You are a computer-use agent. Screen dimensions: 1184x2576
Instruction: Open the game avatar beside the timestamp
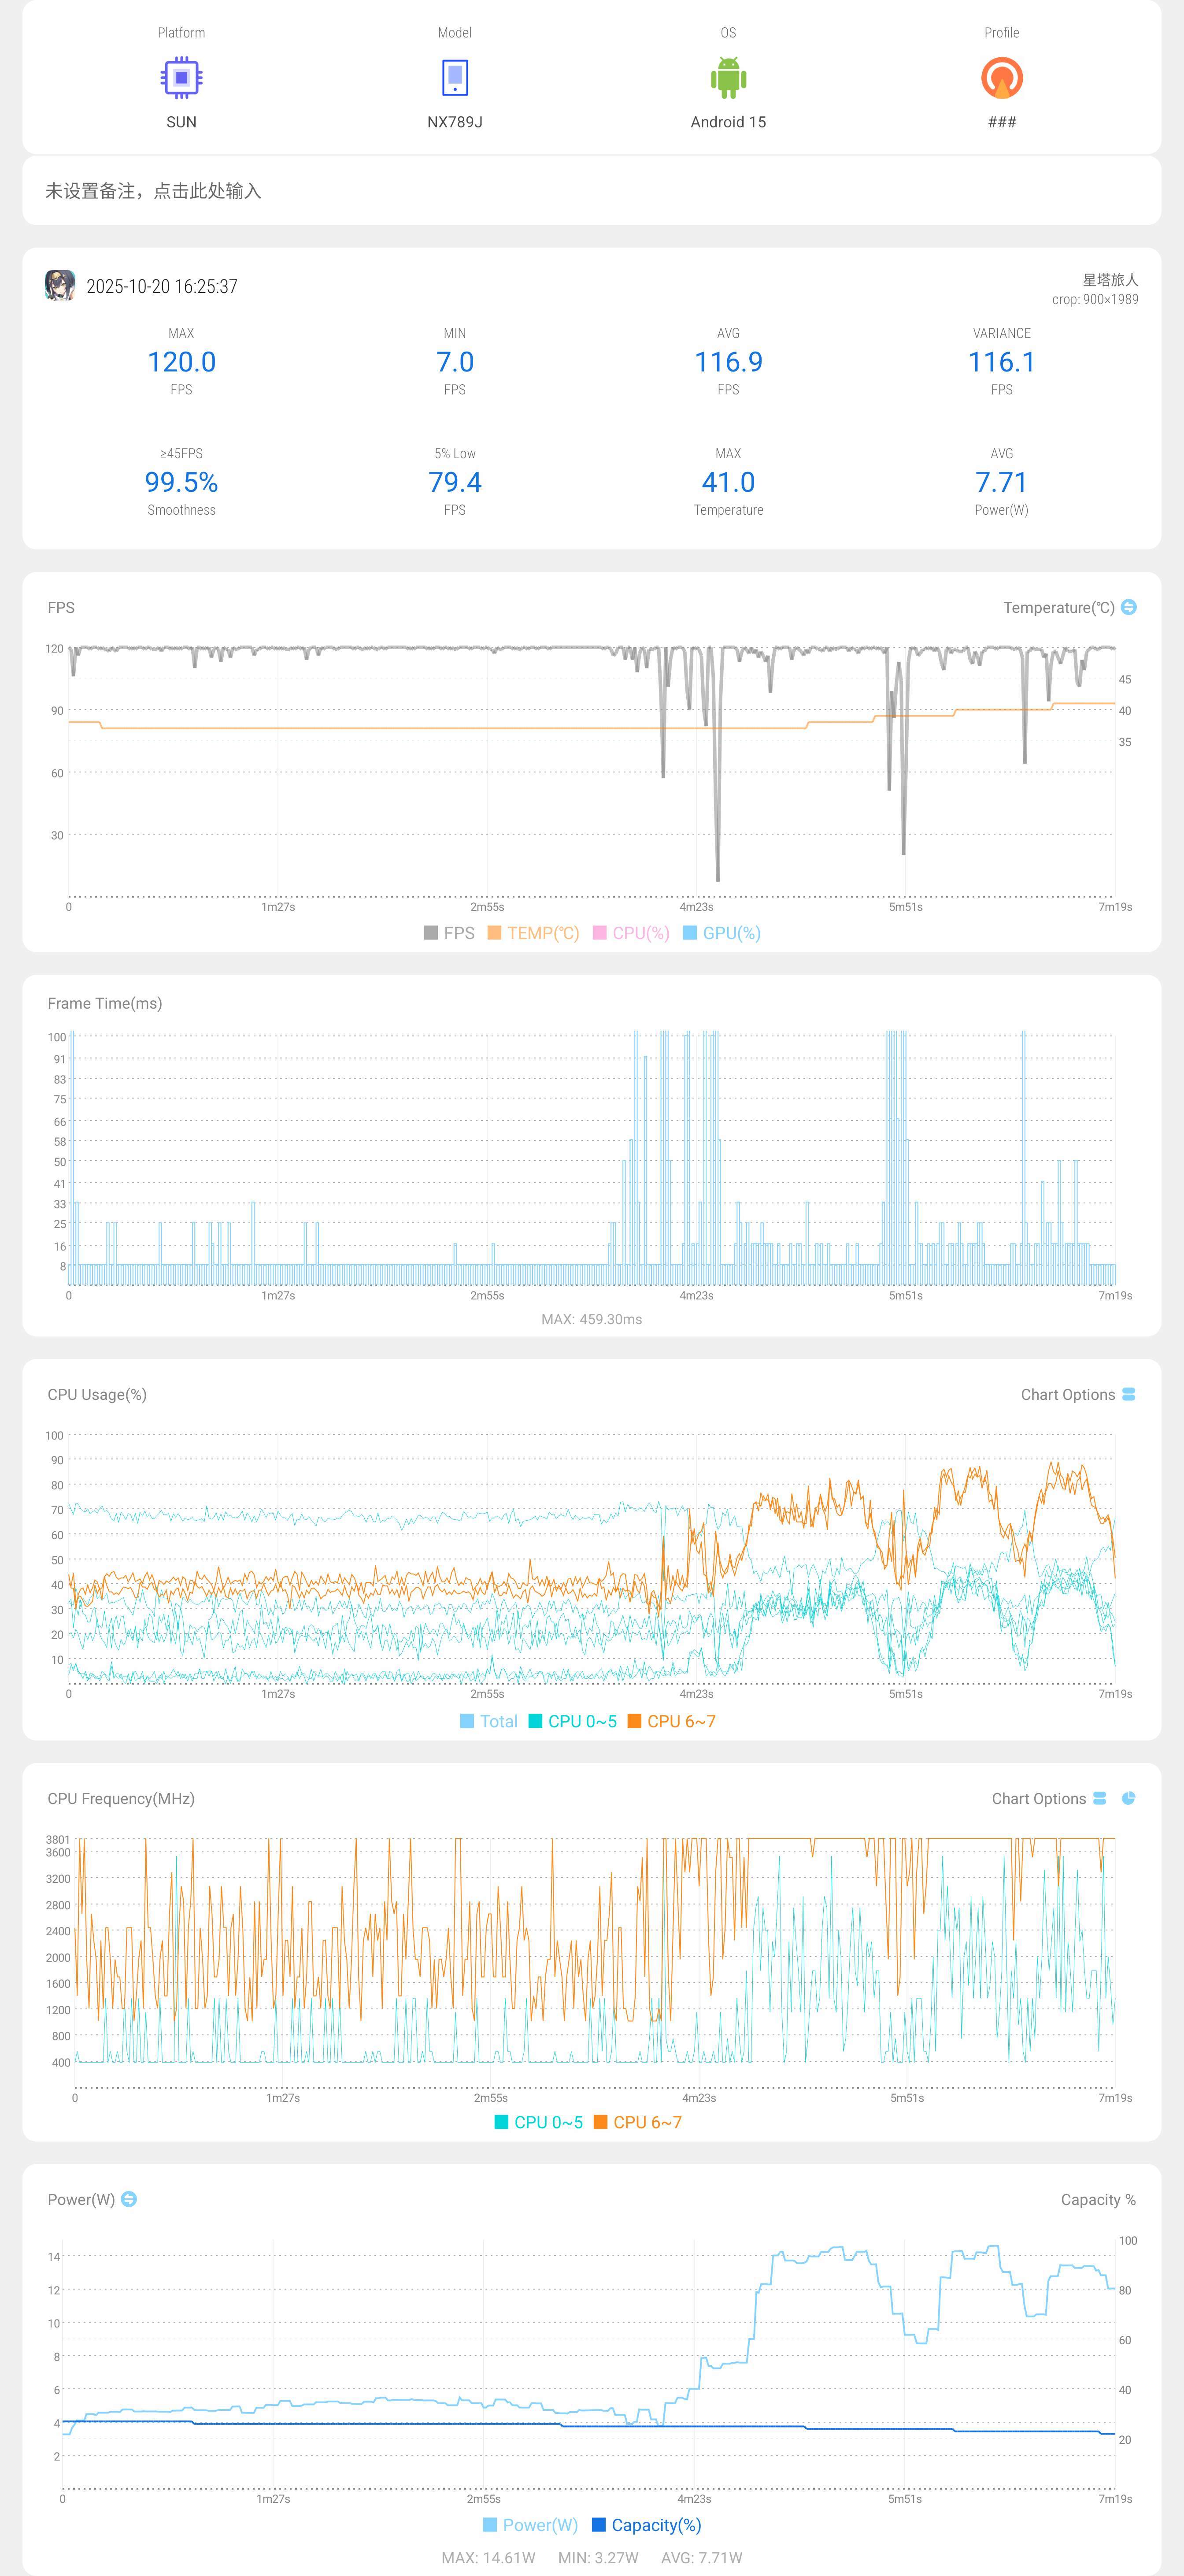pos(60,286)
